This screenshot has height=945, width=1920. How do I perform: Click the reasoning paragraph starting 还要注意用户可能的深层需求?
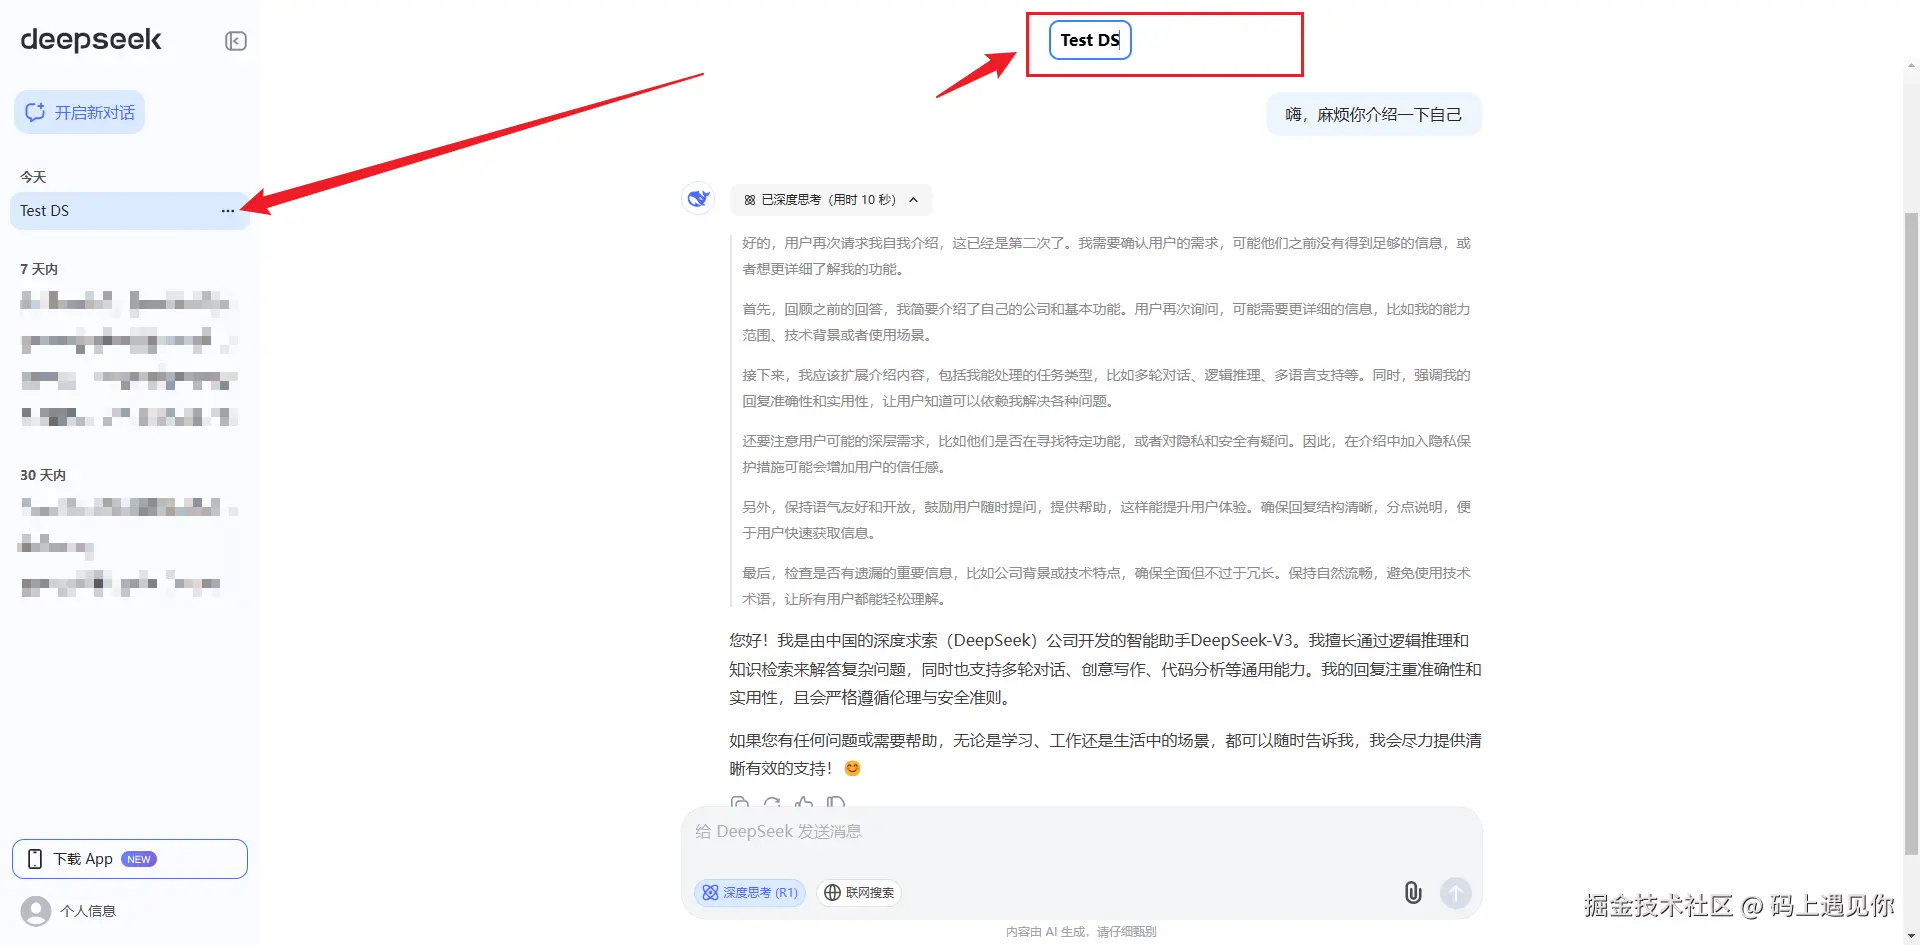pos(1106,454)
